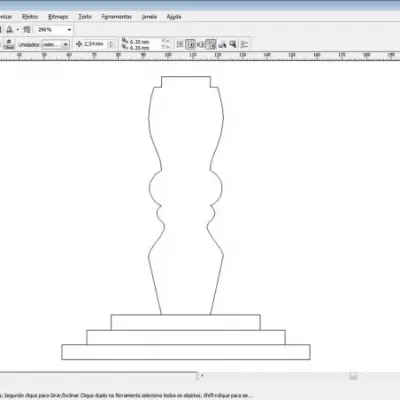This screenshot has height=400, width=400.
Task: Expand the application launcher dropdown arrow
Action: pos(18,30)
